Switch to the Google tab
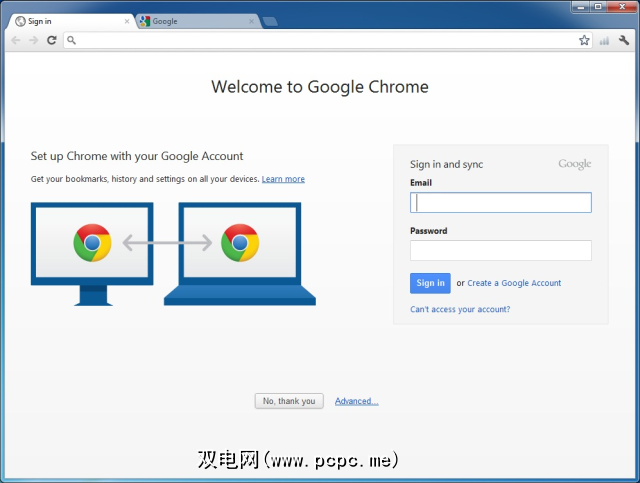The width and height of the screenshot is (640, 483). (198, 21)
